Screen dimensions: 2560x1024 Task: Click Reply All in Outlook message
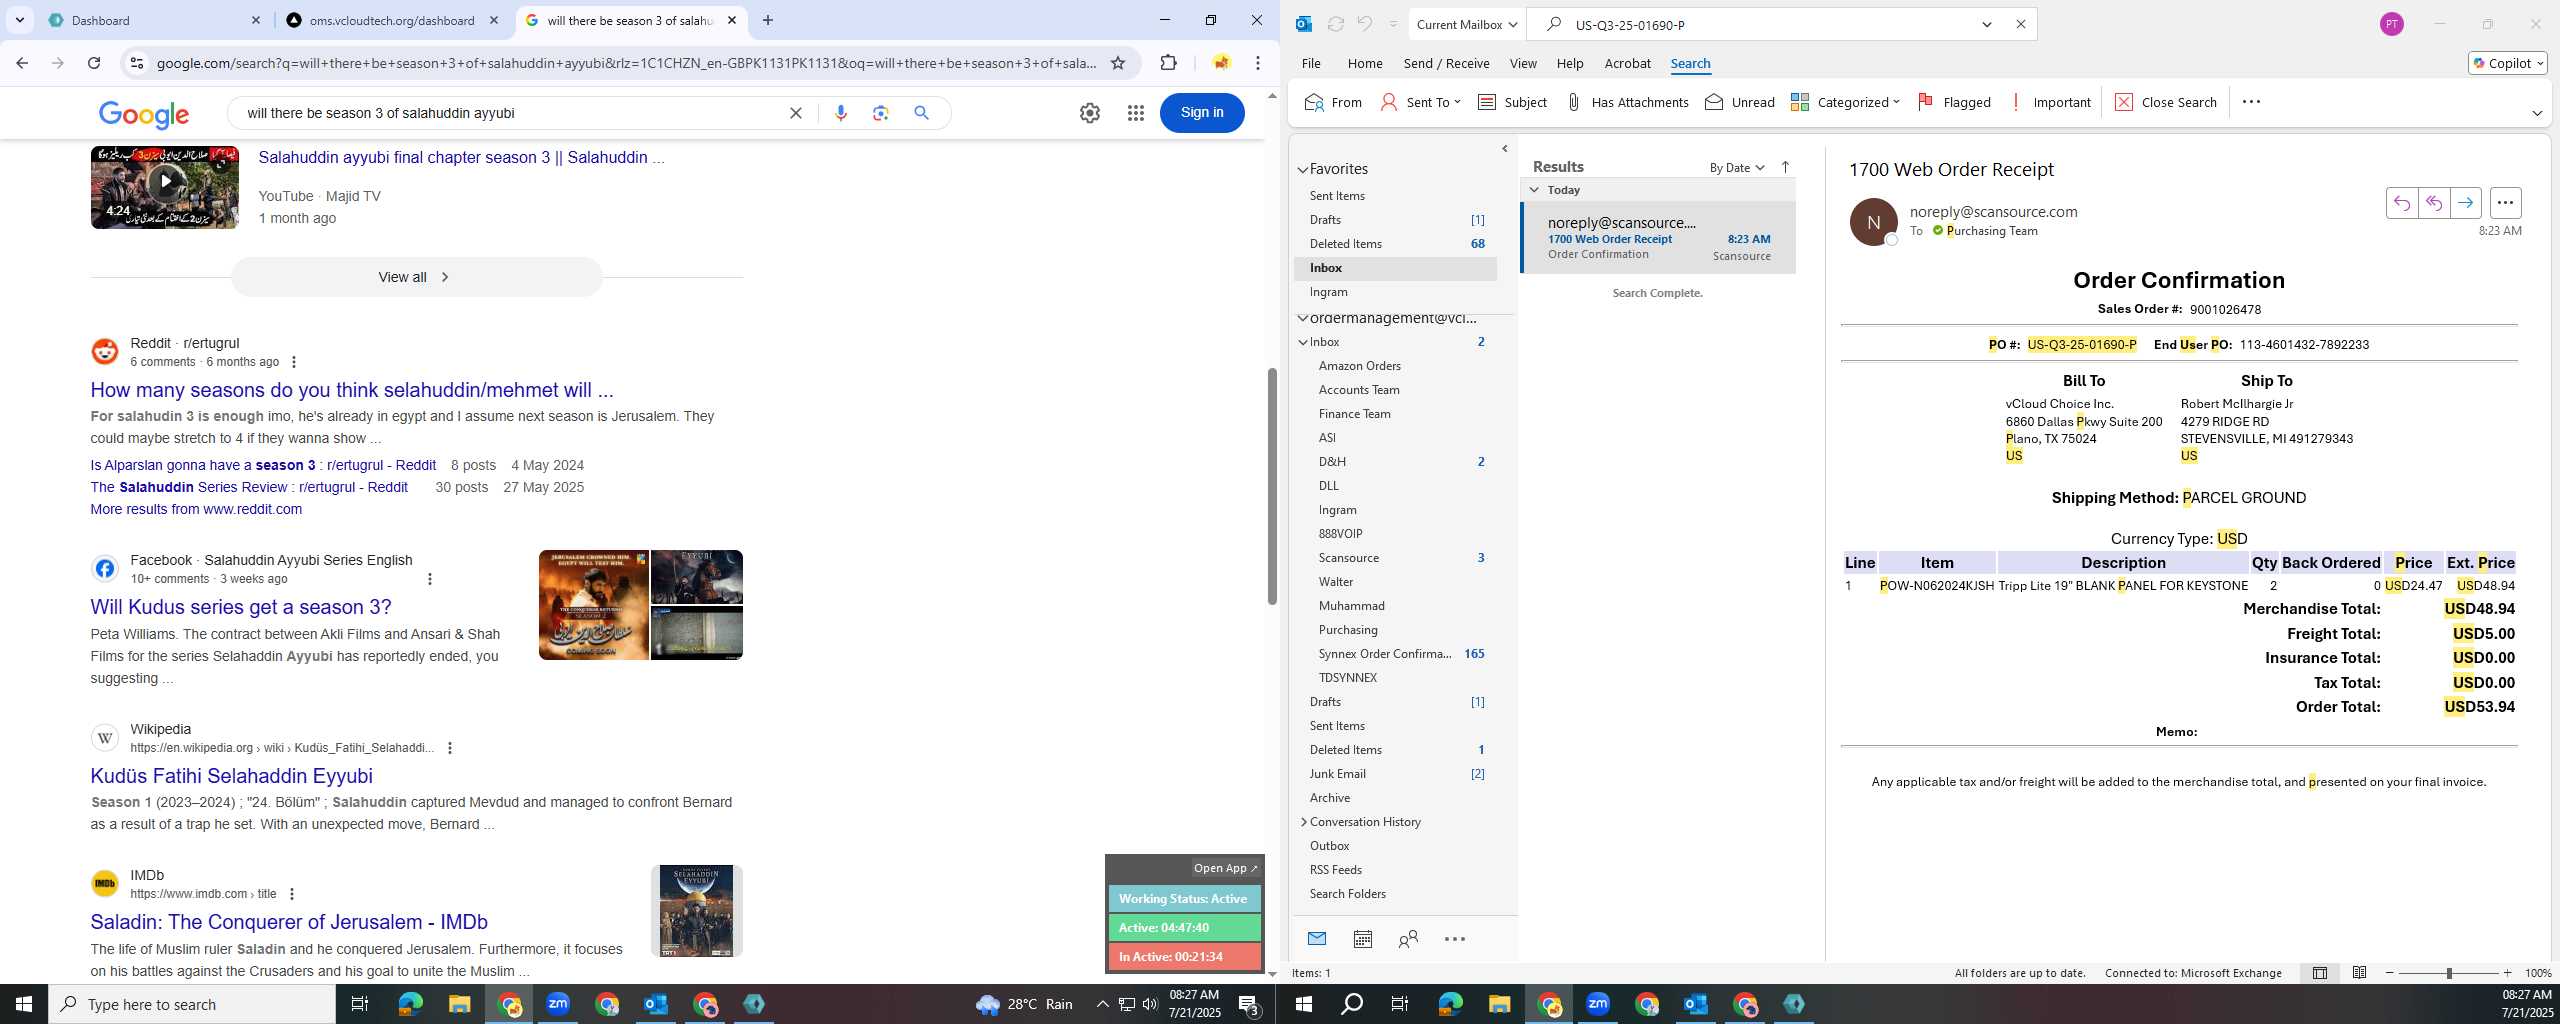pos(2434,203)
